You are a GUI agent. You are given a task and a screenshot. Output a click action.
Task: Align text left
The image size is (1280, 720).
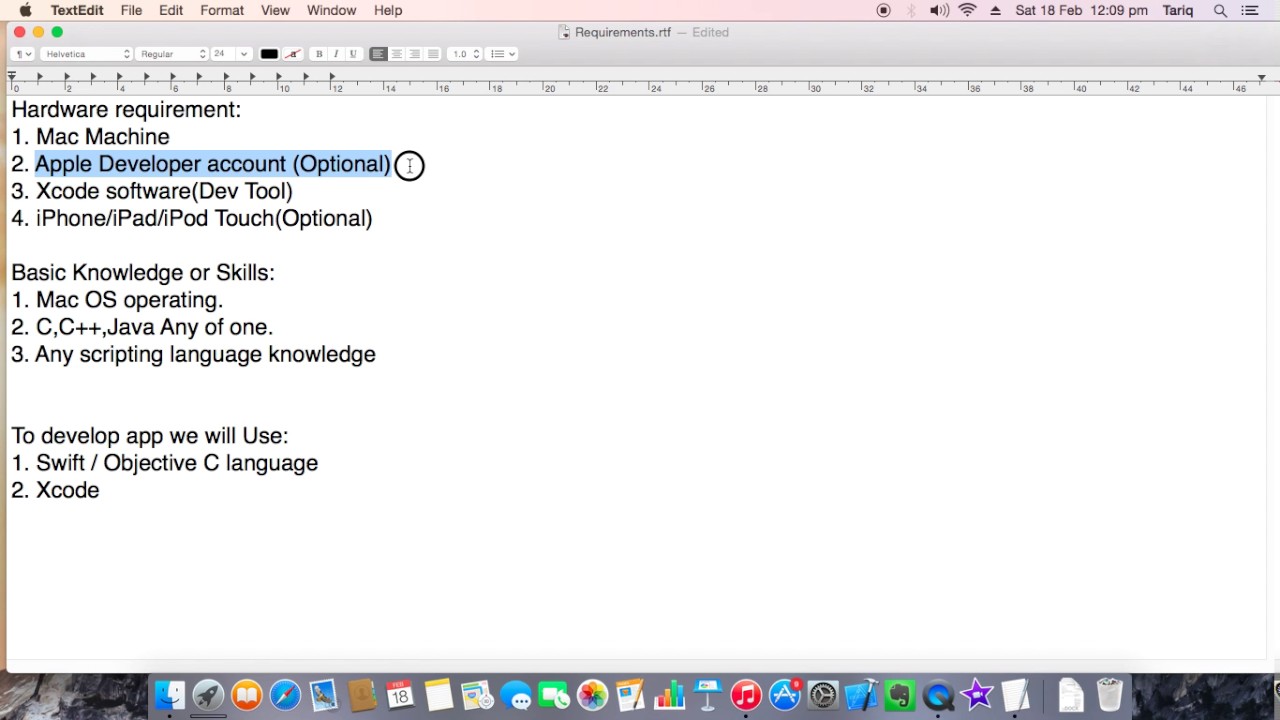378,54
